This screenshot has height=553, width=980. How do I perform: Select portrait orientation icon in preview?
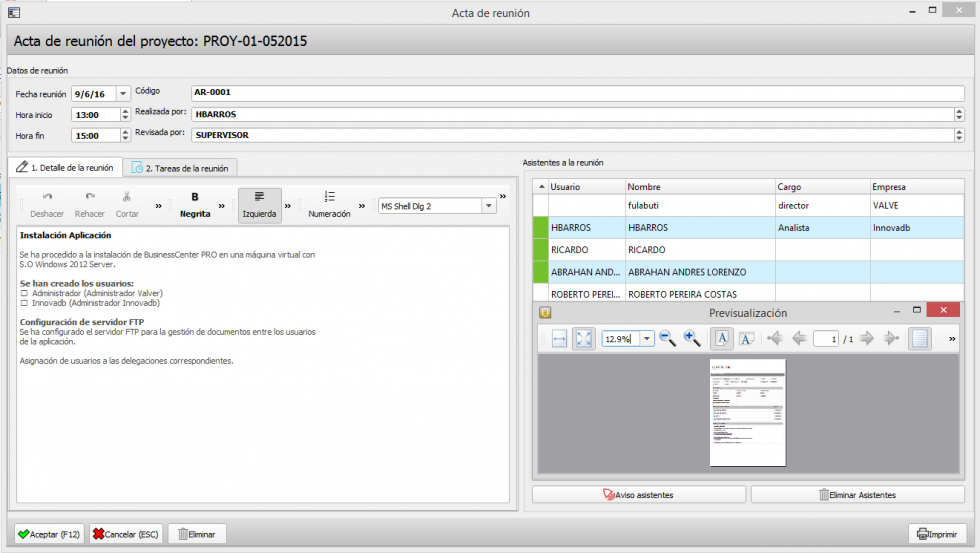tap(722, 339)
